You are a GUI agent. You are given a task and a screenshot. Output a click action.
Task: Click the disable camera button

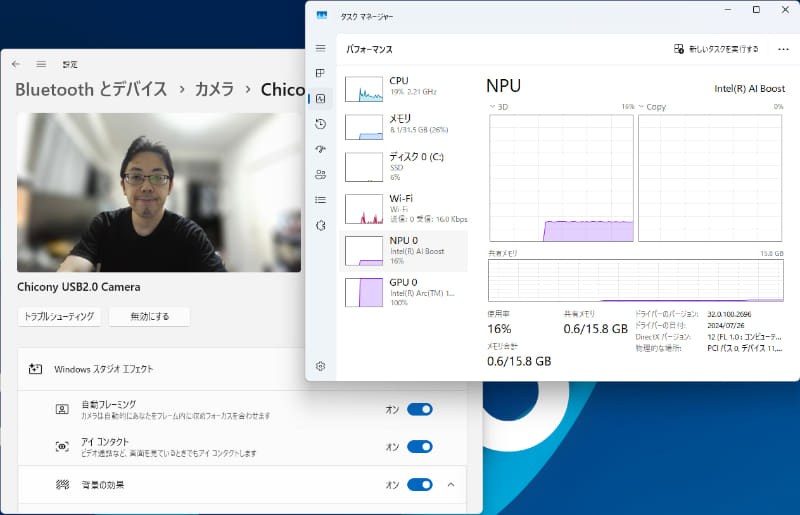[x=149, y=316]
